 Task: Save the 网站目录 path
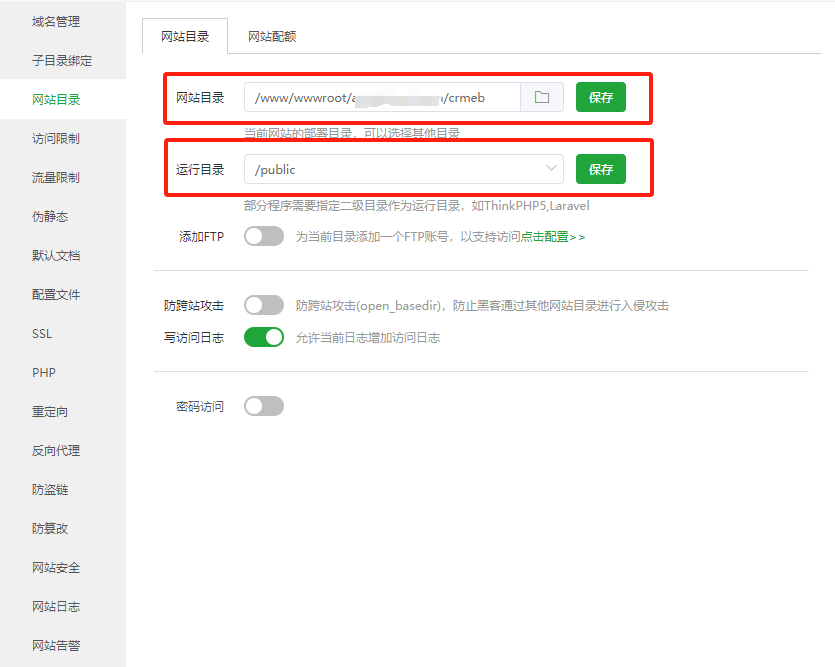pos(600,97)
